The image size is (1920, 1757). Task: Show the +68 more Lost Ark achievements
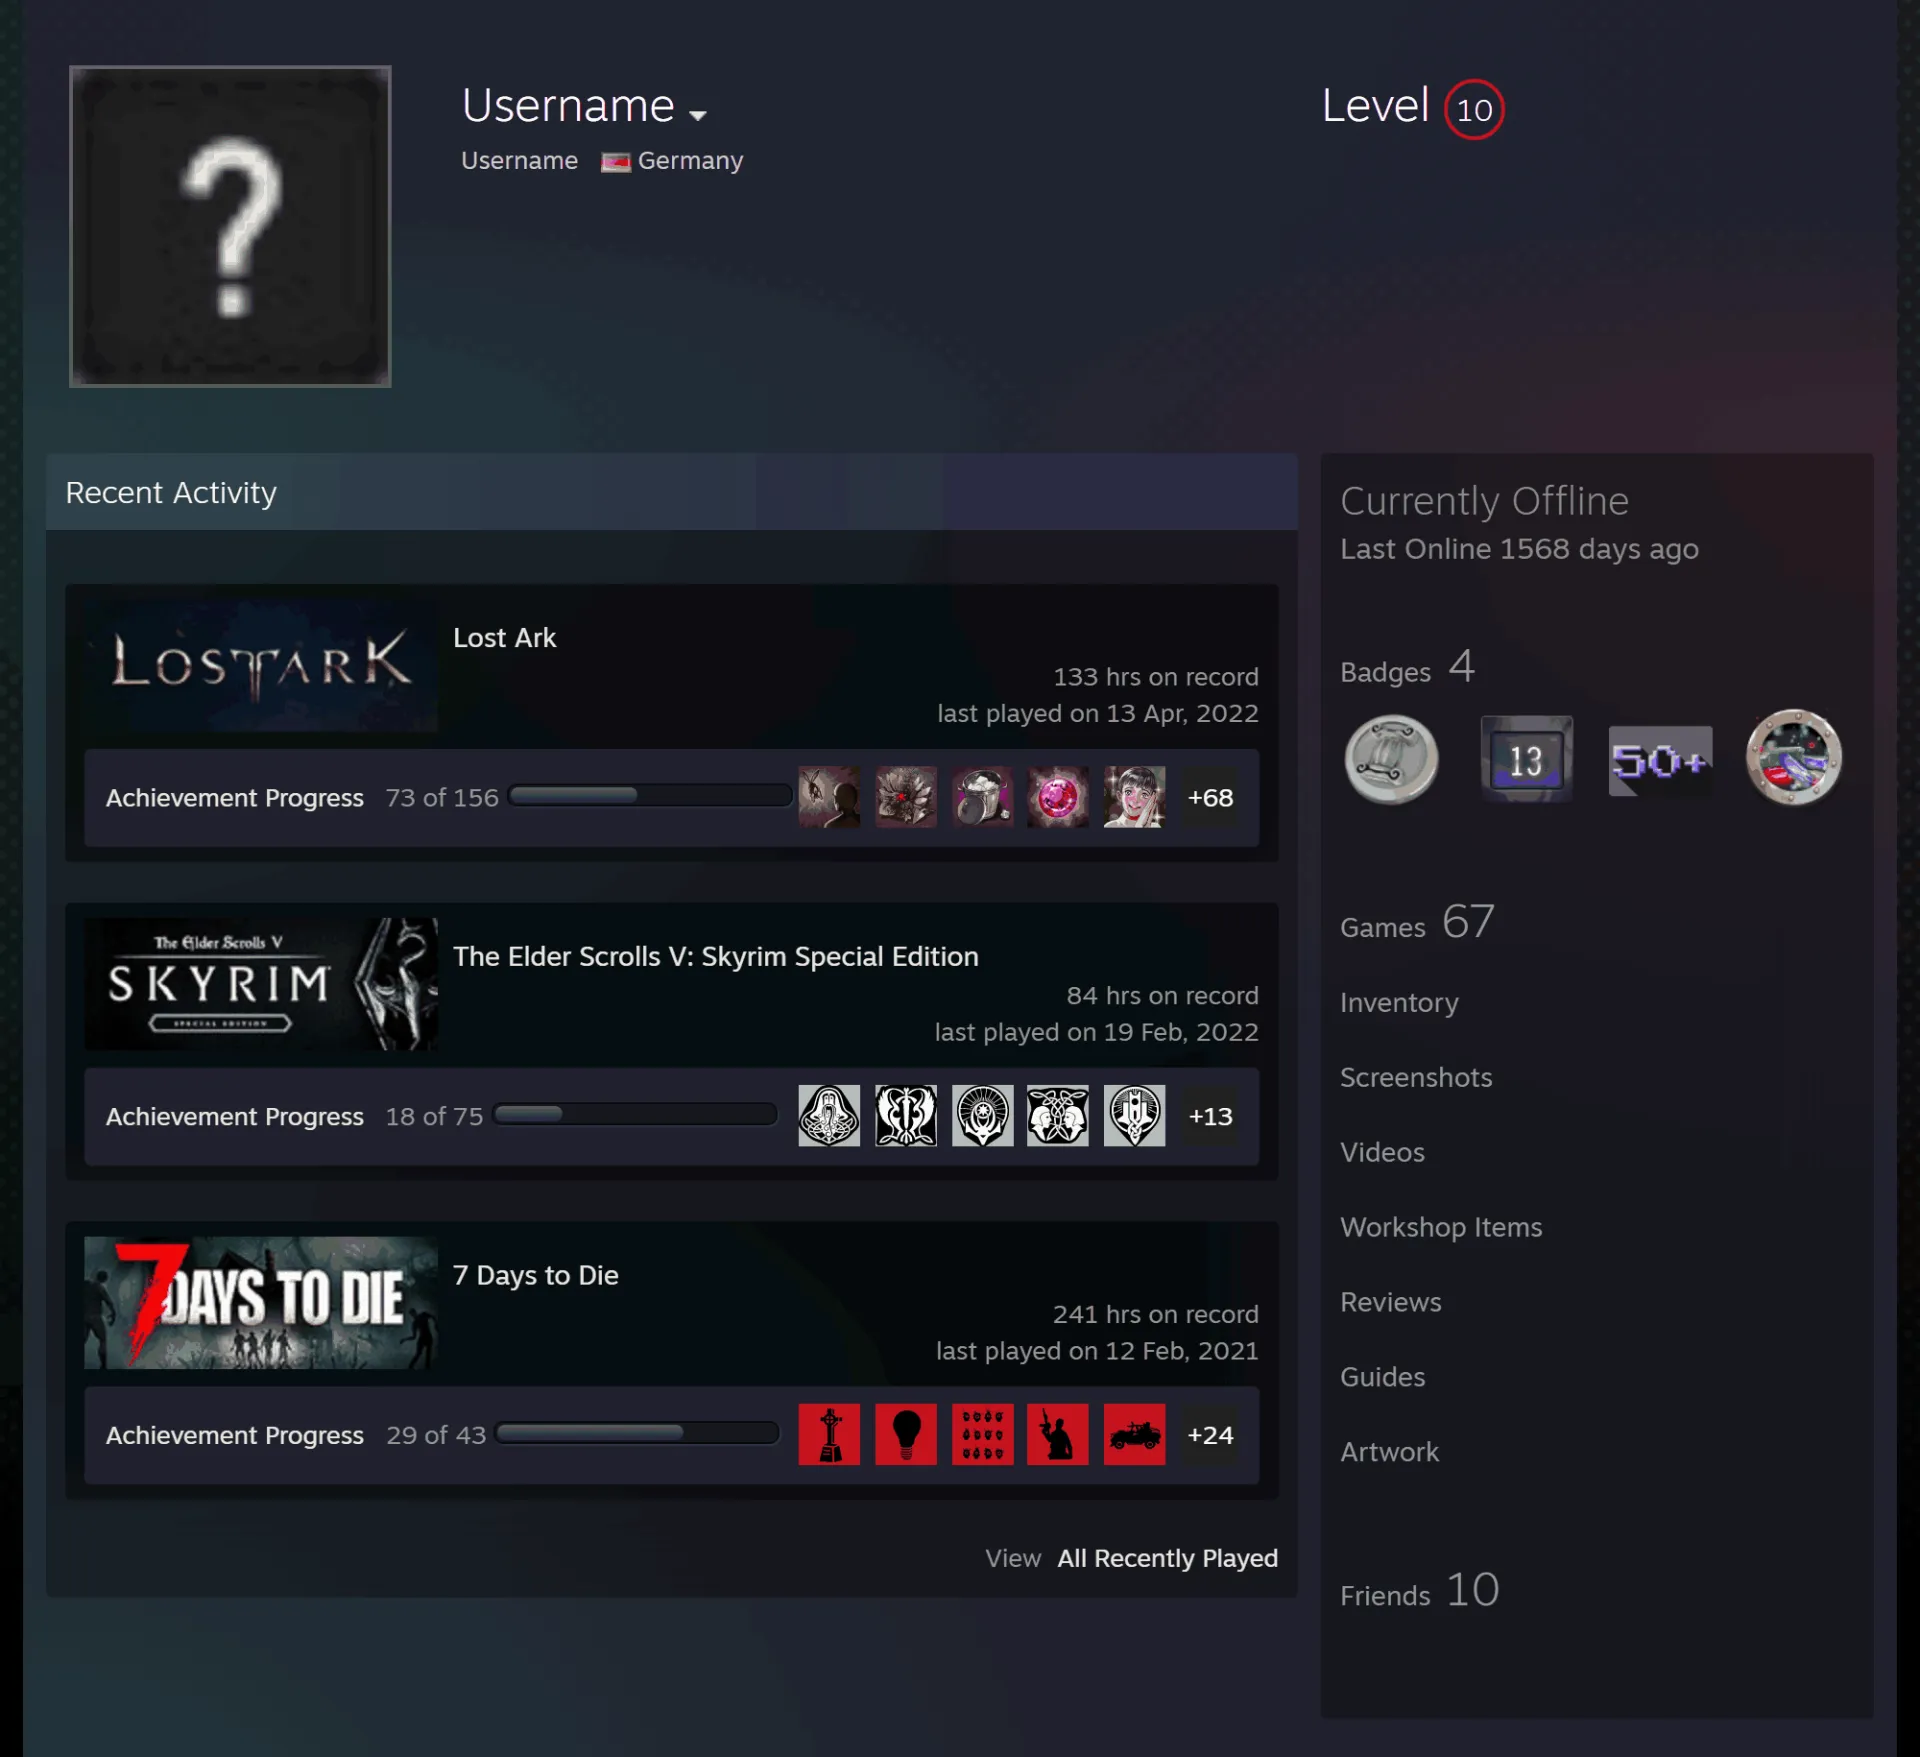tap(1210, 797)
